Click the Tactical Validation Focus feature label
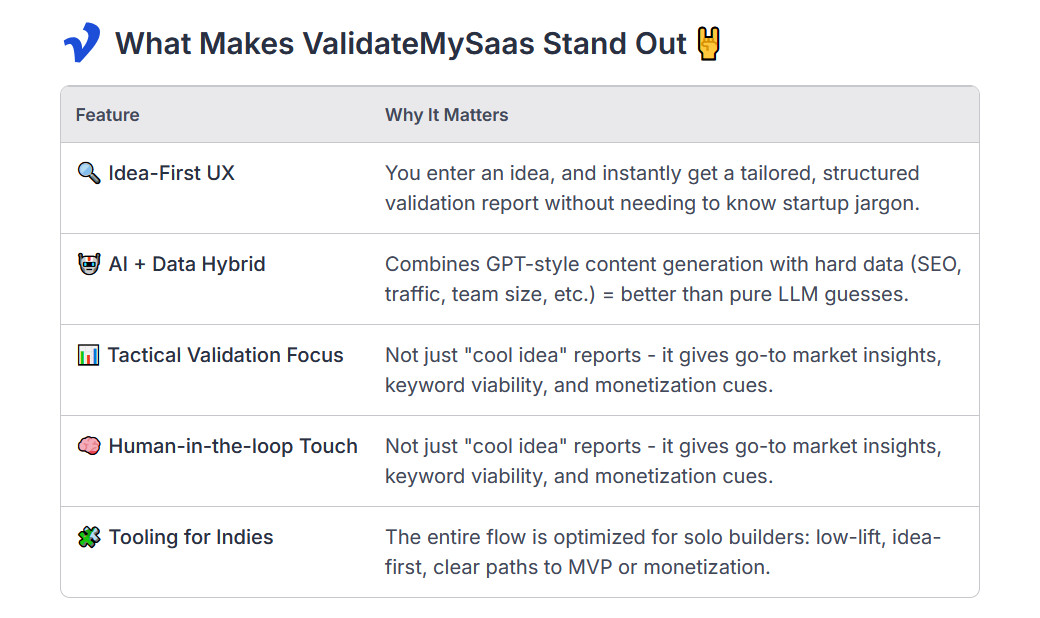The image size is (1040, 618). pyautogui.click(x=226, y=355)
